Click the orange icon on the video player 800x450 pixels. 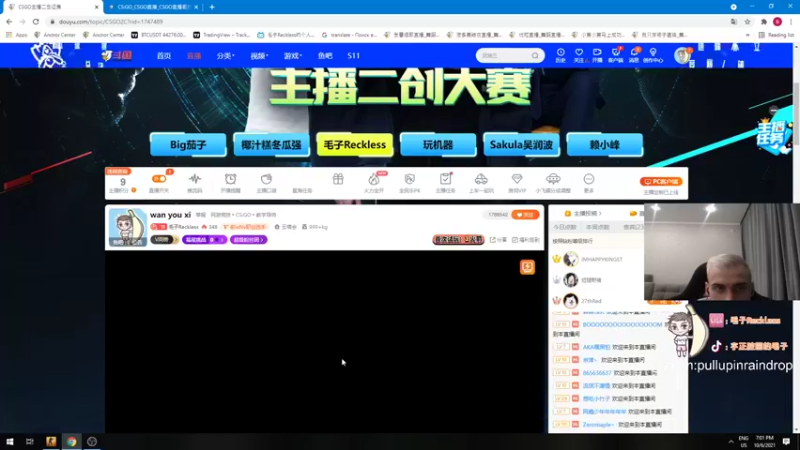click(x=527, y=267)
